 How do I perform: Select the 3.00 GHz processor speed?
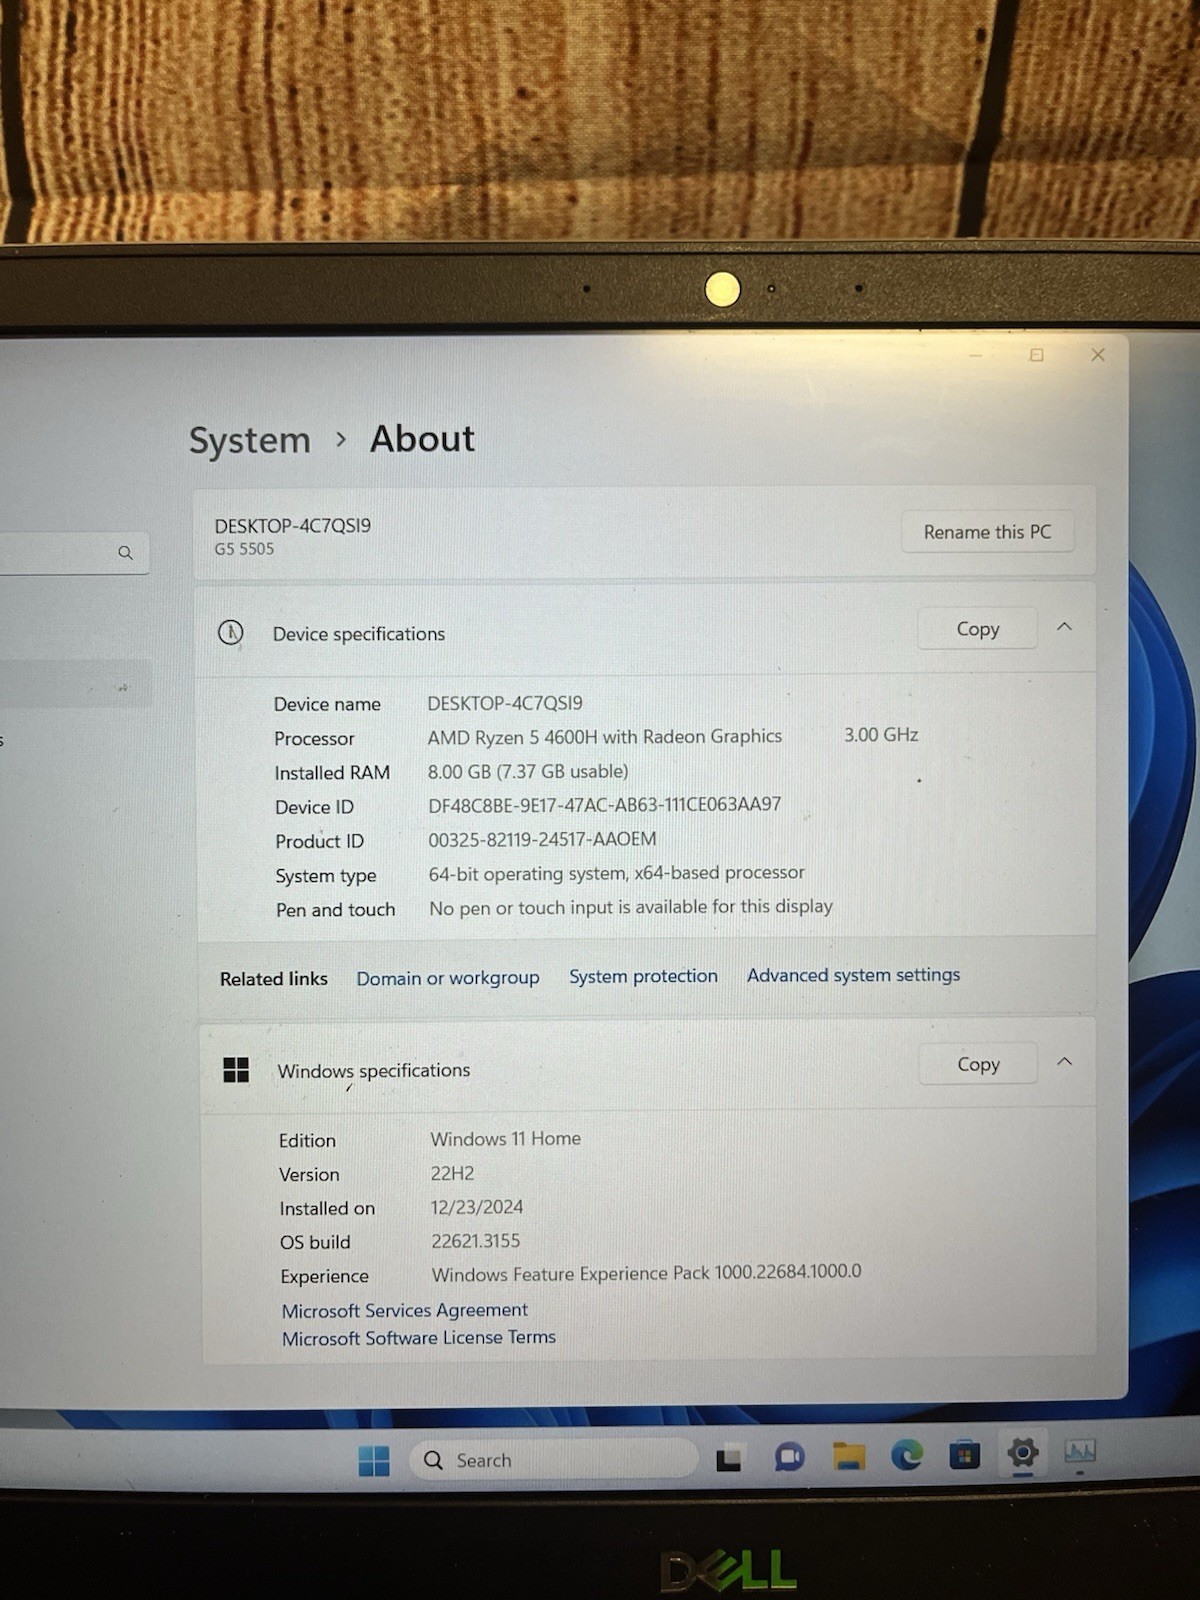(x=881, y=735)
